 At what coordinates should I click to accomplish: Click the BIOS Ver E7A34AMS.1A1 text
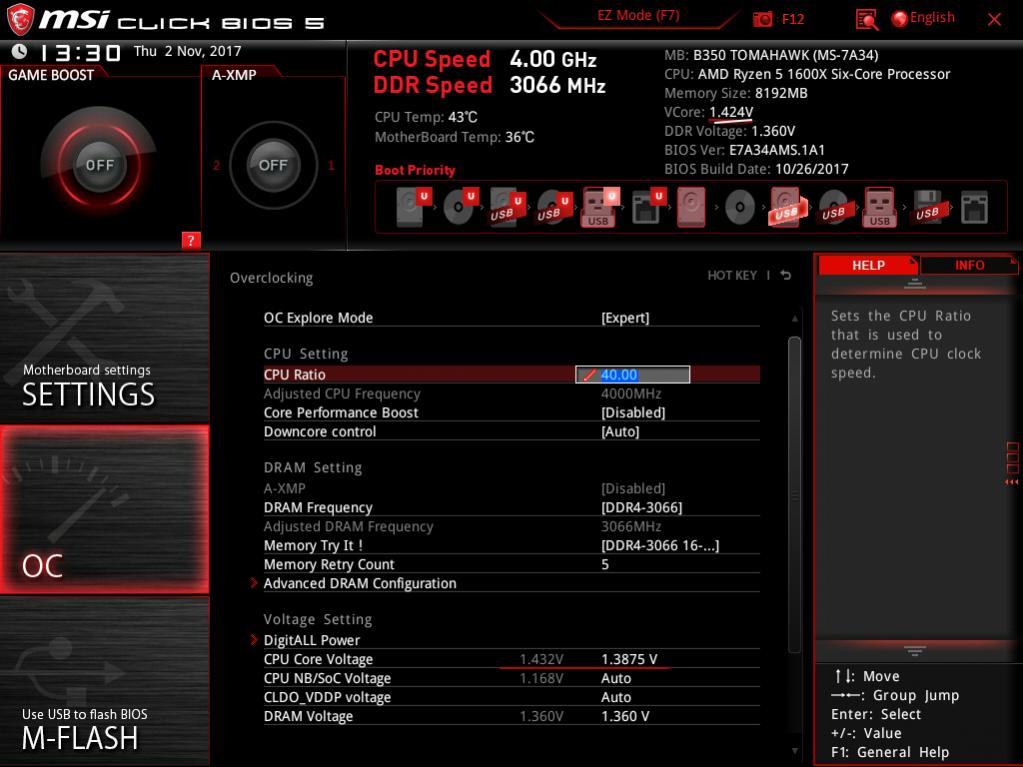744,150
